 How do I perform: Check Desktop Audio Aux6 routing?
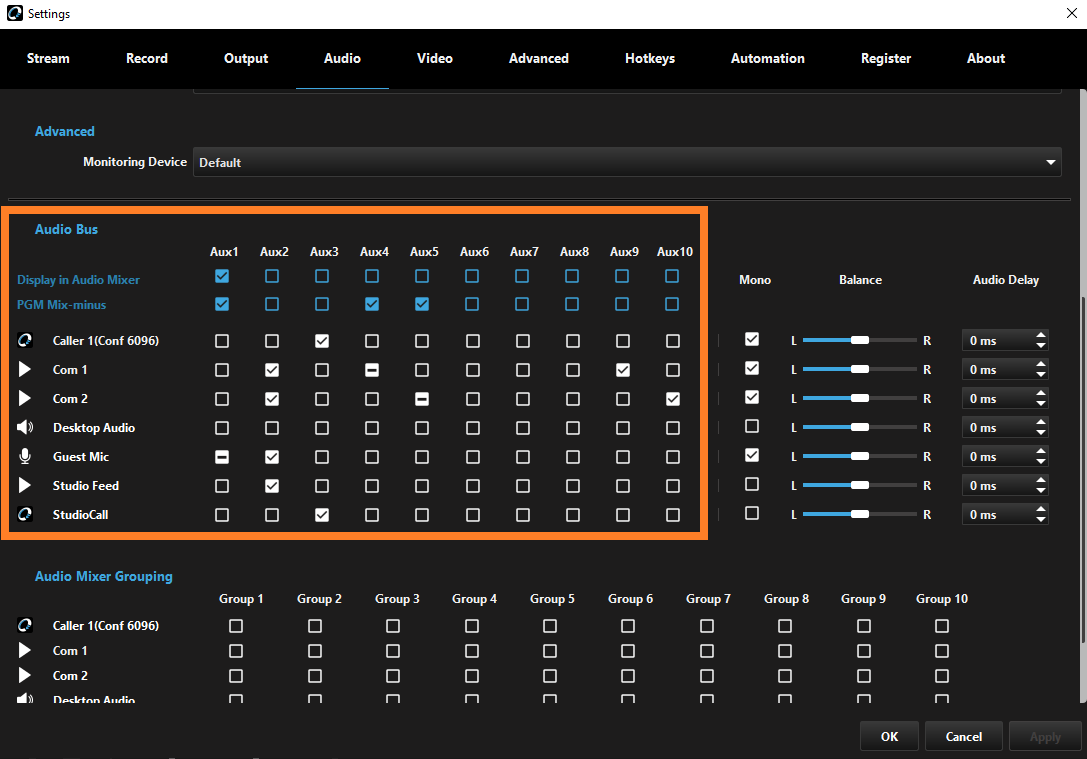coord(473,428)
